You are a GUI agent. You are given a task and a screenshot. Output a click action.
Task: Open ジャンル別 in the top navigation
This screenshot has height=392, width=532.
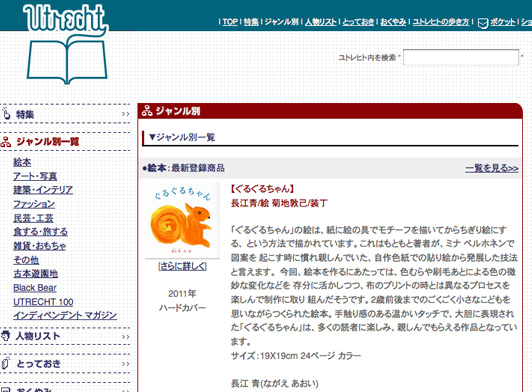(281, 22)
